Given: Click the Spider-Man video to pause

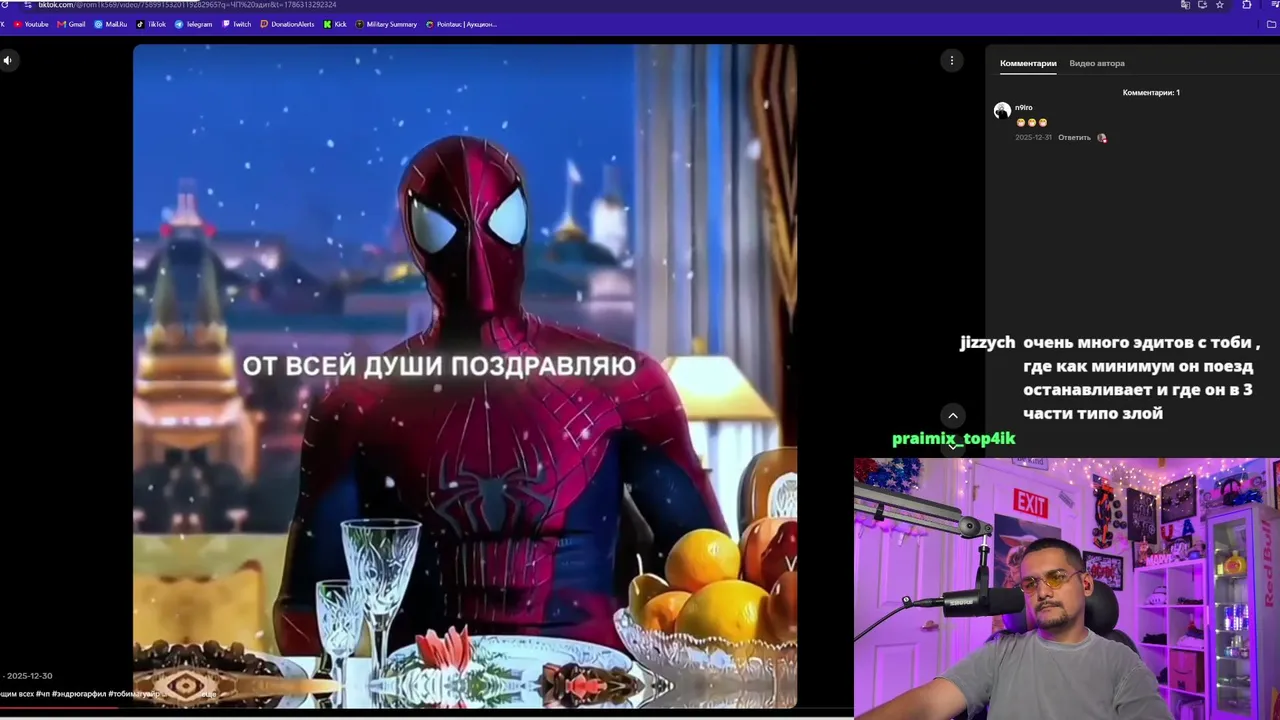Looking at the screenshot, I should click(x=465, y=376).
